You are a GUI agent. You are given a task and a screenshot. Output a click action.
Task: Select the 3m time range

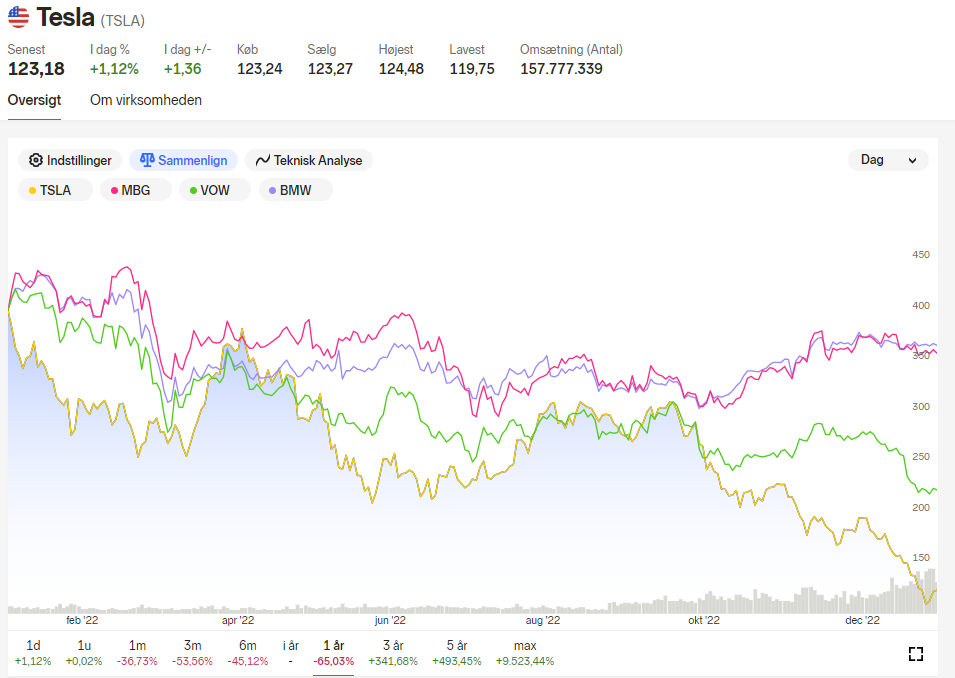coord(192,653)
